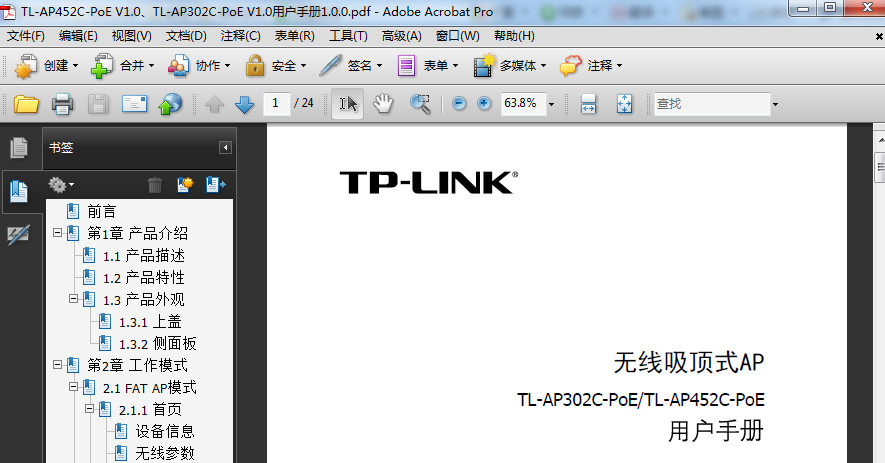Image resolution: width=885 pixels, height=463 pixels.
Task: Open the 合并 combine dropdown
Action: 122,66
